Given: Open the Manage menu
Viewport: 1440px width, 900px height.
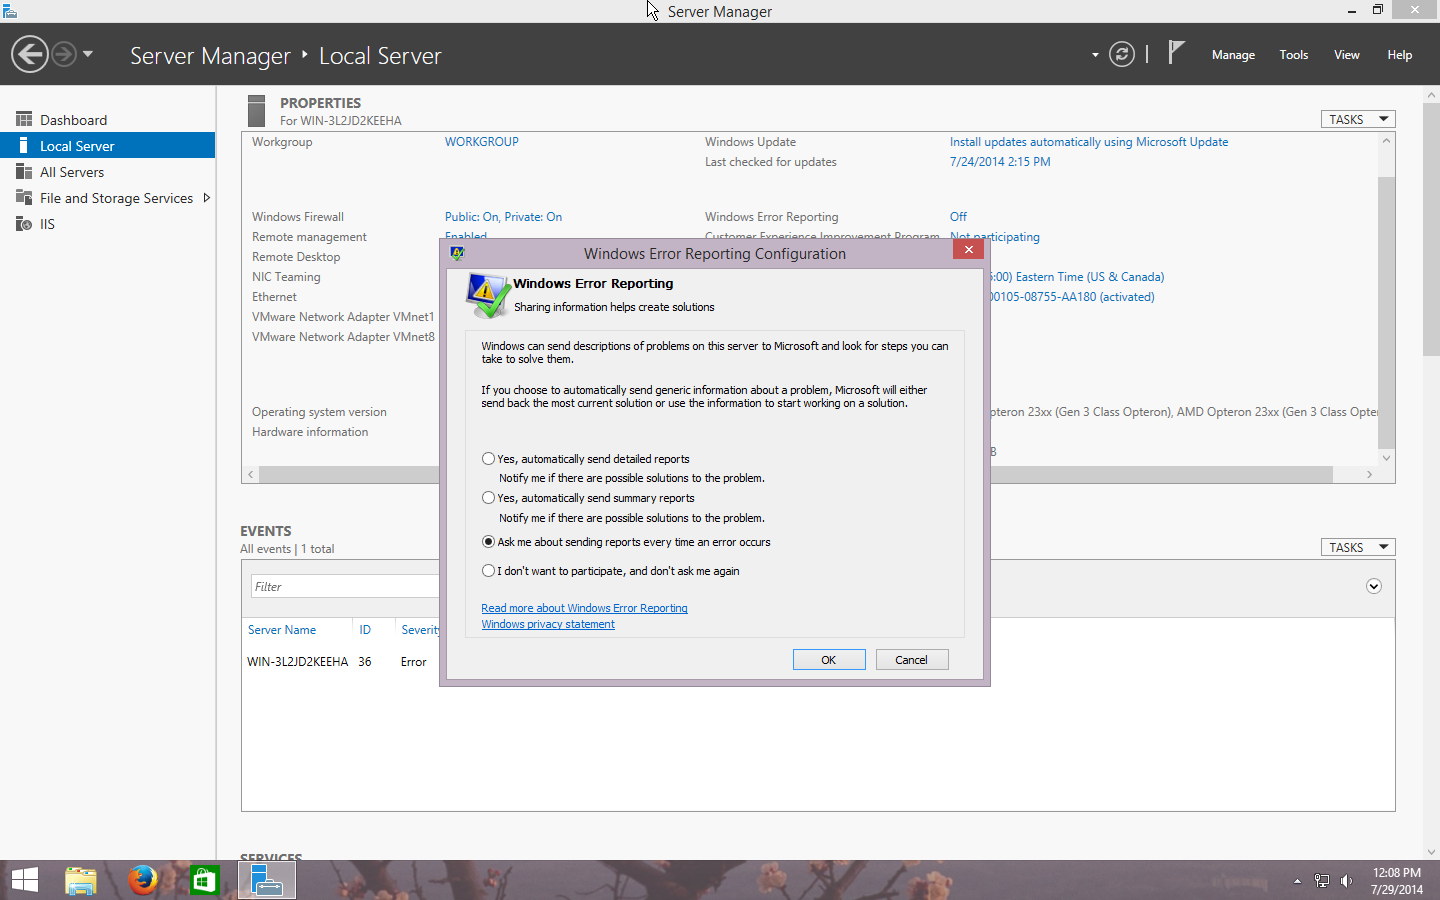Looking at the screenshot, I should coord(1232,55).
